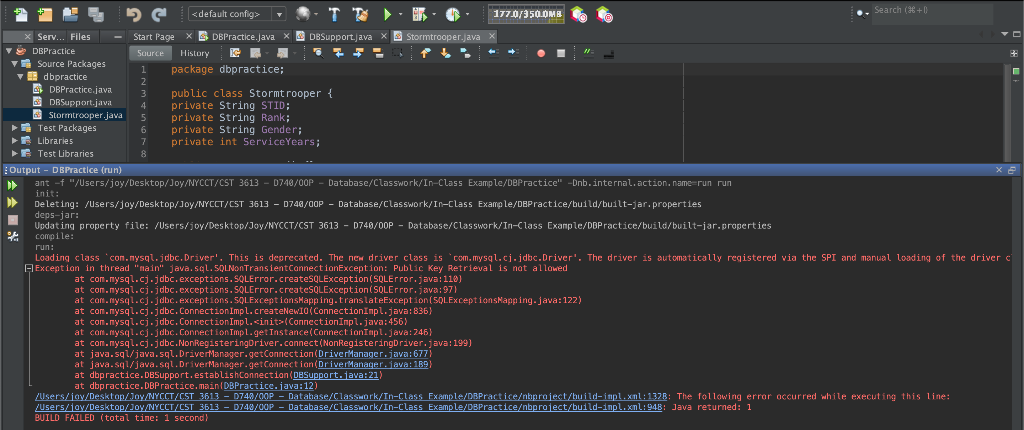The image size is (1024, 430).
Task: Collapse the Source Packages node
Action: click(14, 64)
